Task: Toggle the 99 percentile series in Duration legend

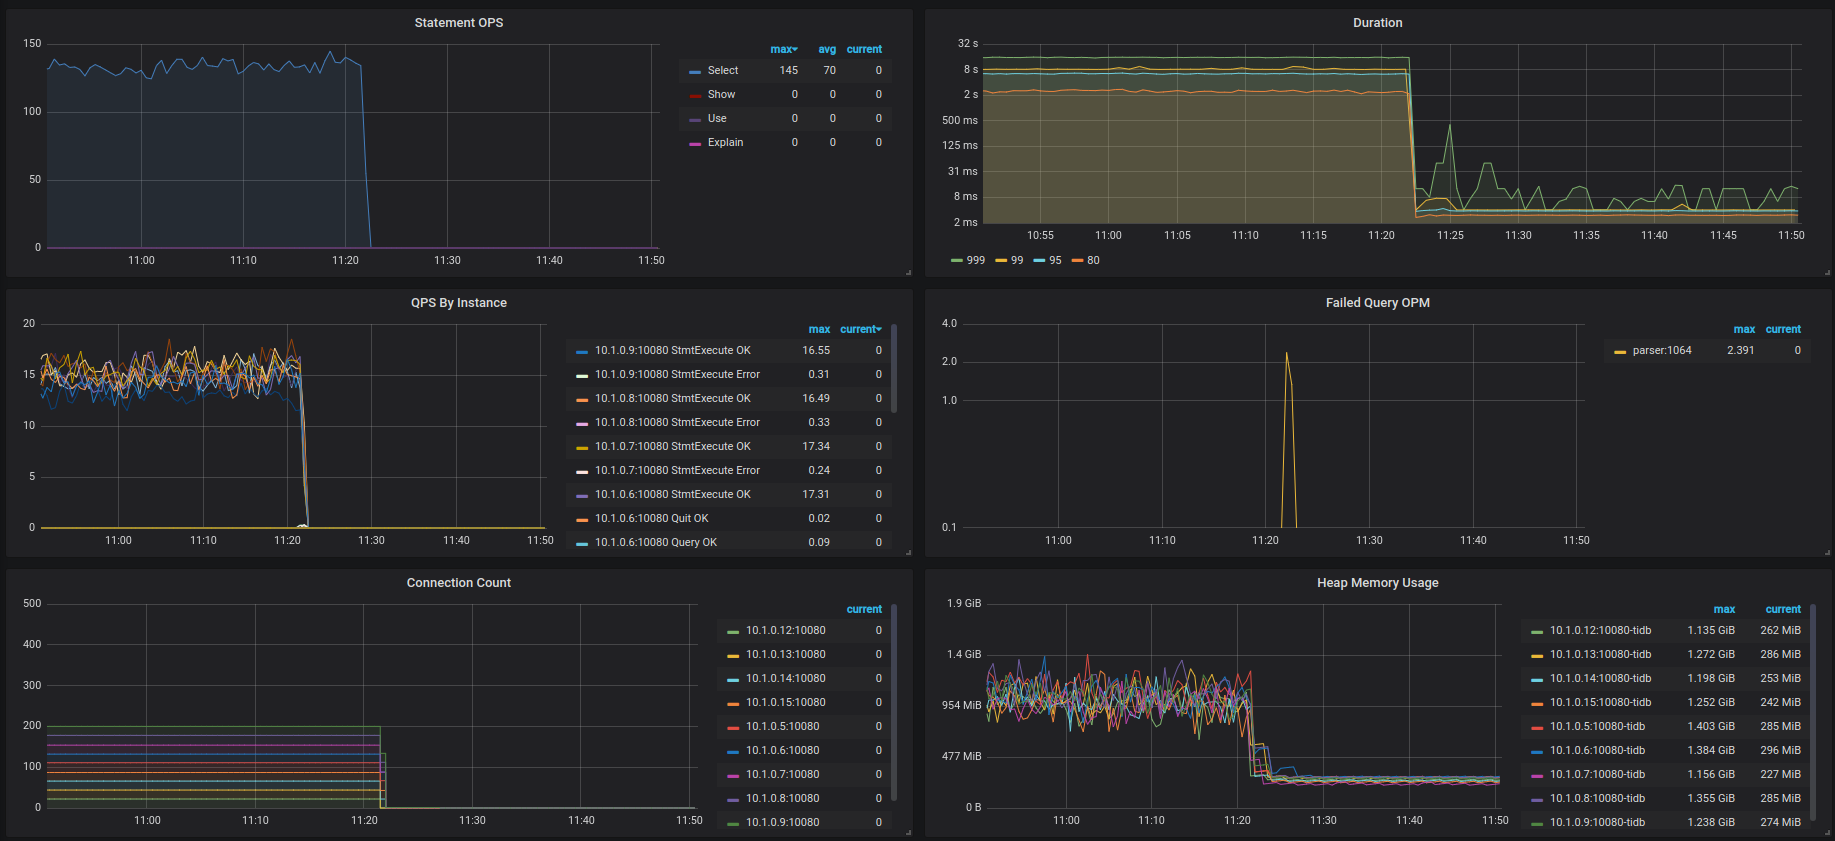Action: (x=1017, y=260)
